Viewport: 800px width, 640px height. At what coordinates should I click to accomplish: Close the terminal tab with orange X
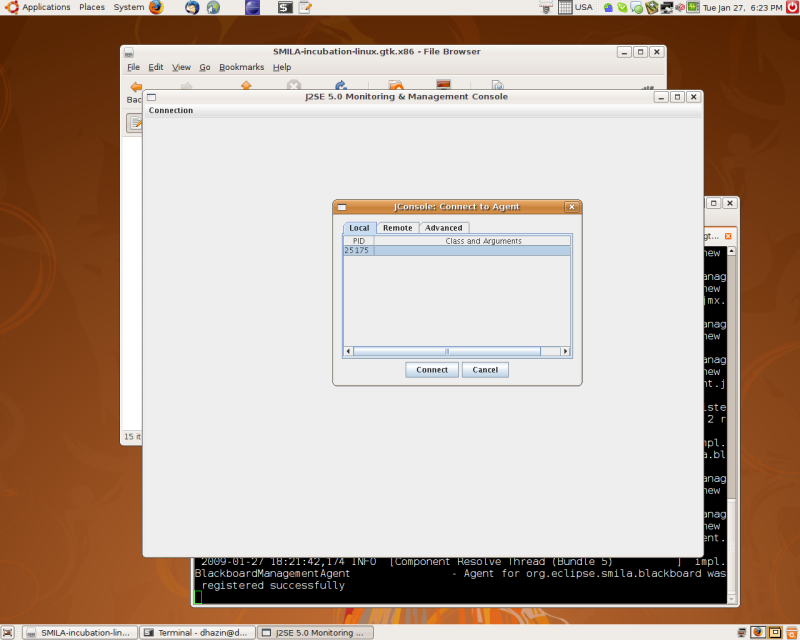pyautogui.click(x=728, y=236)
